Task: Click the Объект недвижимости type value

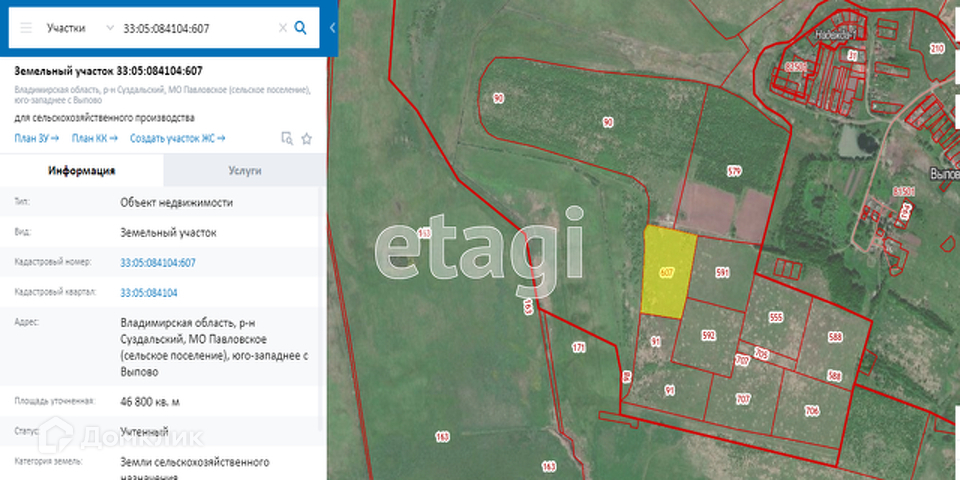Action: pos(177,202)
